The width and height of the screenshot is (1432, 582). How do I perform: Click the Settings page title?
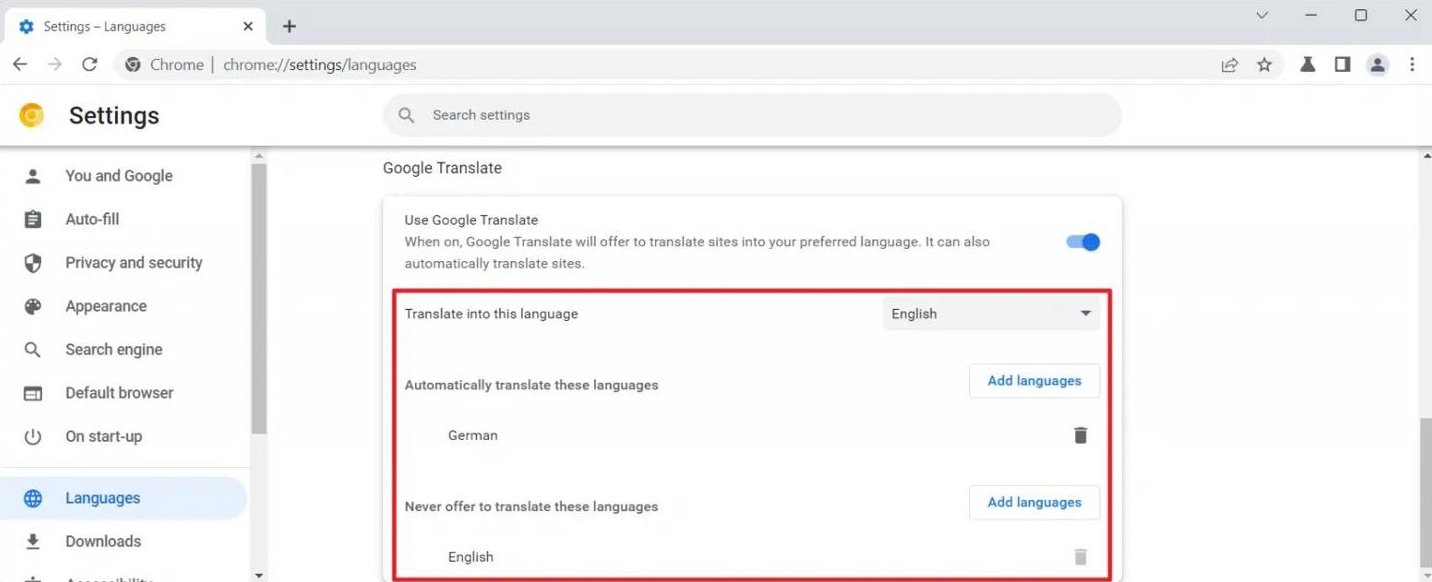(x=114, y=115)
